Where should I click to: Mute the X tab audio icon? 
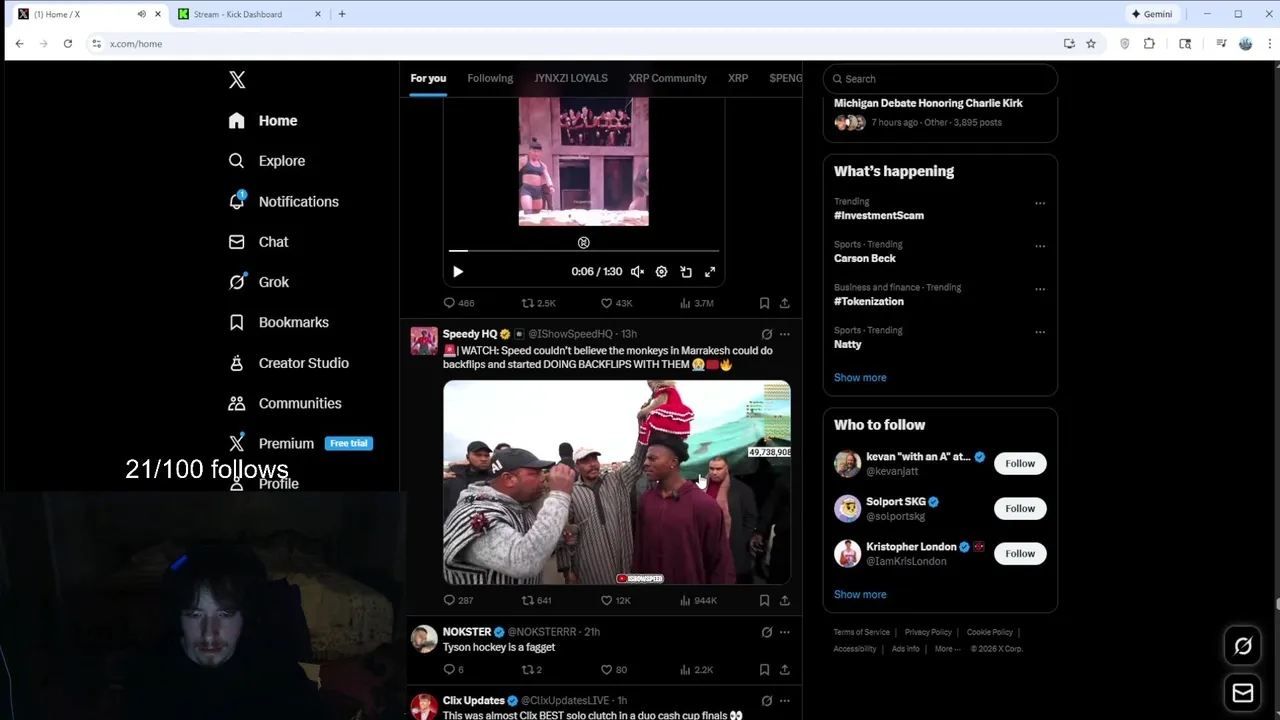[141, 14]
